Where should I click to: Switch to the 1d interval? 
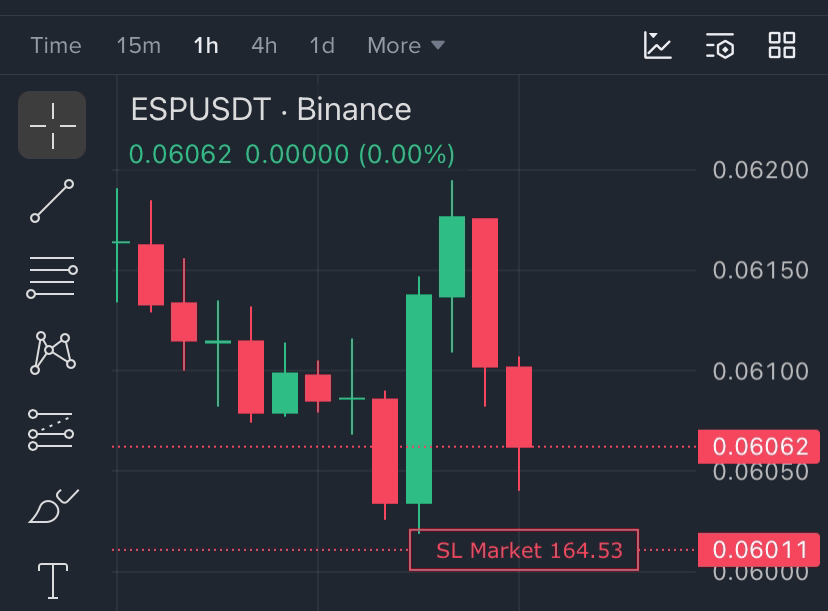point(322,45)
